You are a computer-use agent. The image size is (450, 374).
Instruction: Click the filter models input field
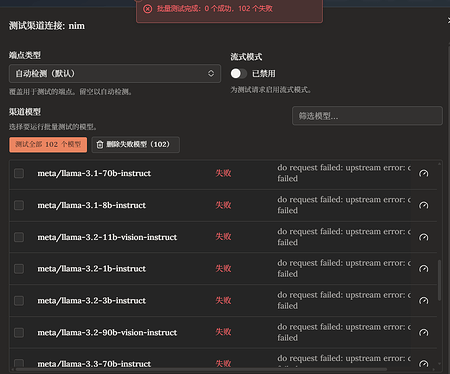tap(367, 116)
